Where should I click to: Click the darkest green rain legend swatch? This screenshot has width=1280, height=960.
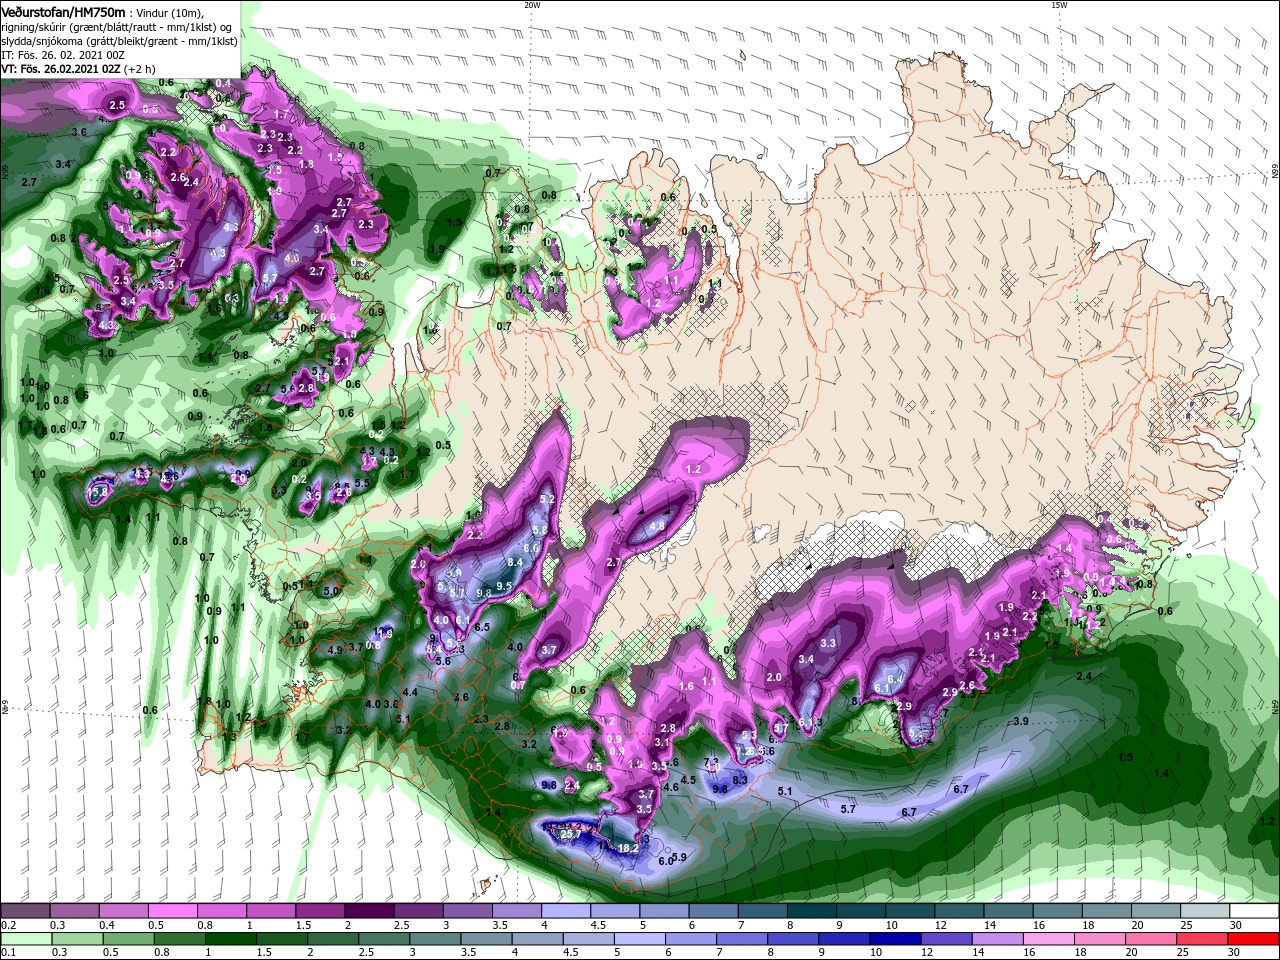tap(231, 939)
